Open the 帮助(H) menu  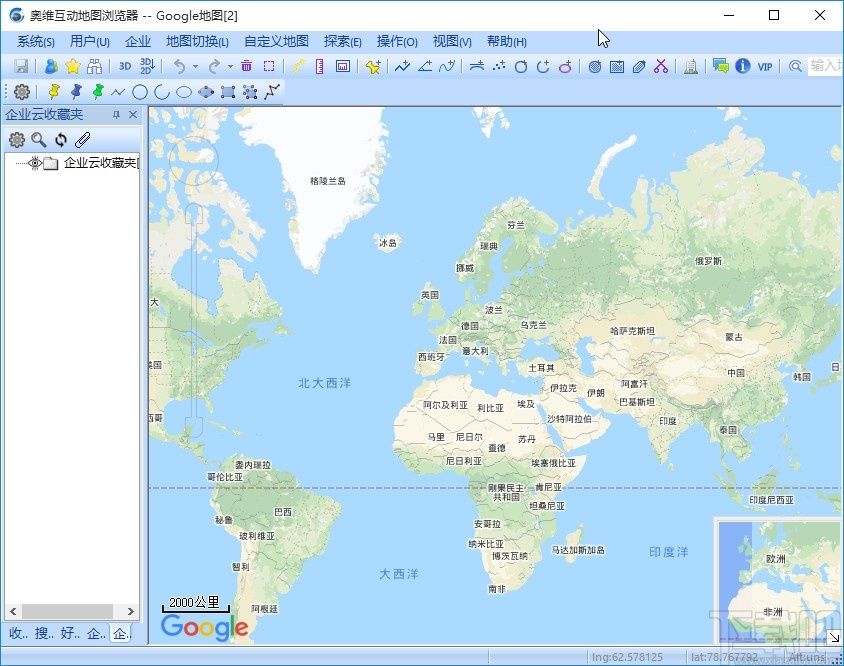[507, 41]
